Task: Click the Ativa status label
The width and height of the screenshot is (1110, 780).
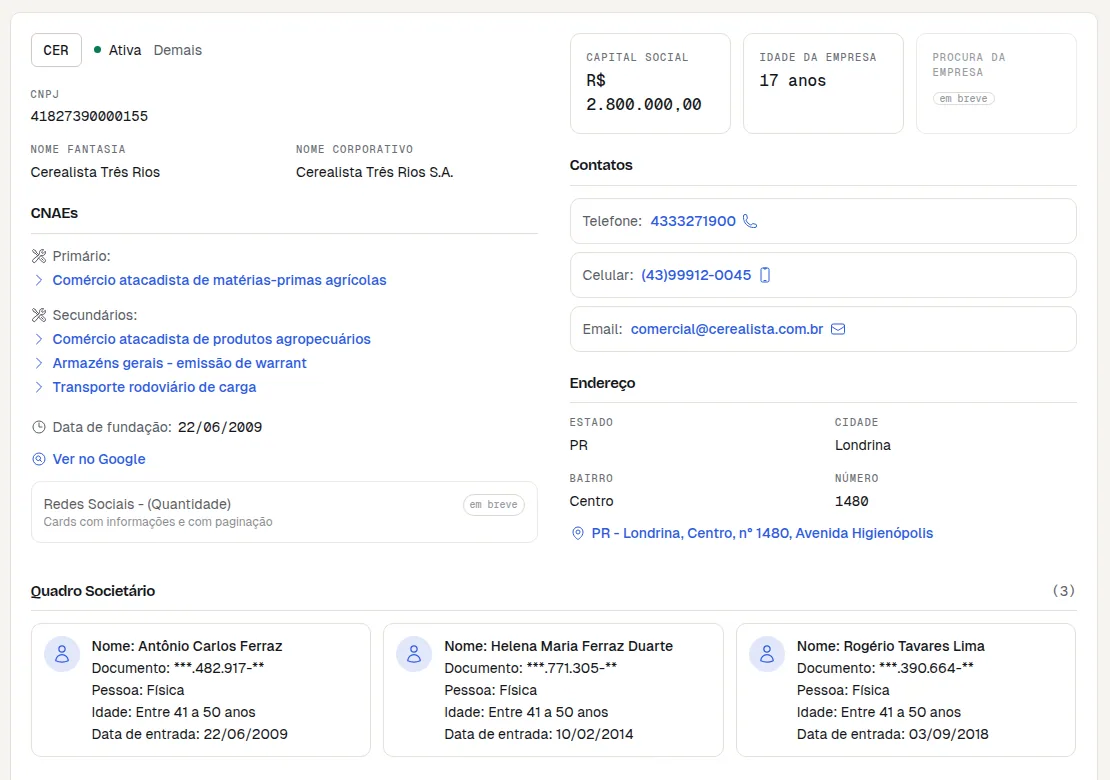Action: click(125, 50)
